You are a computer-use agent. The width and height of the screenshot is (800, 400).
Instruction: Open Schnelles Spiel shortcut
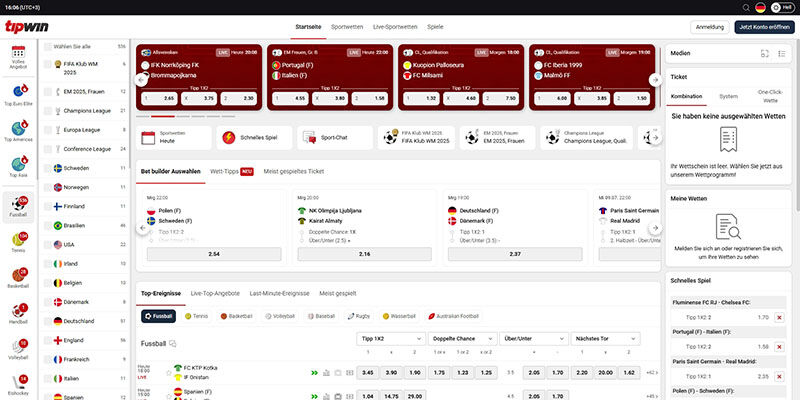[x=254, y=138]
